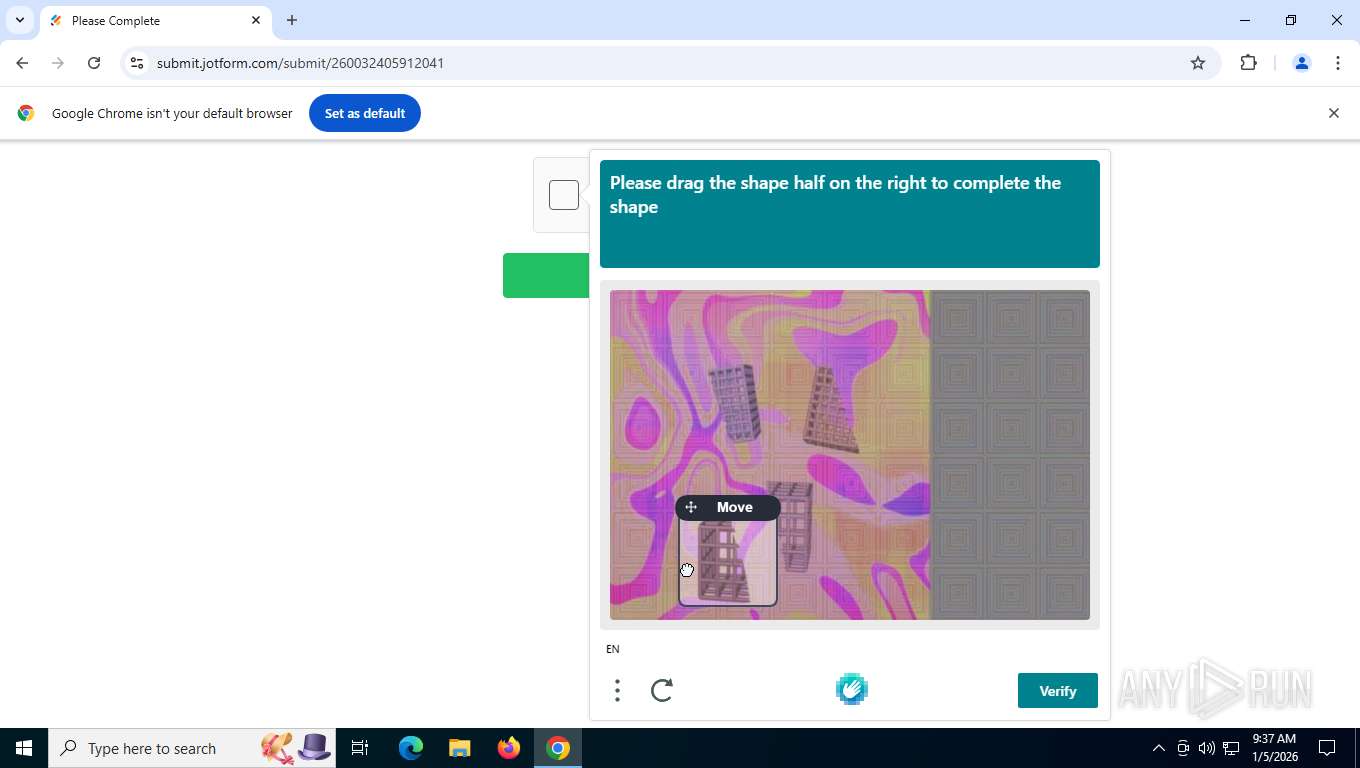Click the Chrome icon in the taskbar
Viewport: 1360px width, 768px height.
(x=558, y=748)
